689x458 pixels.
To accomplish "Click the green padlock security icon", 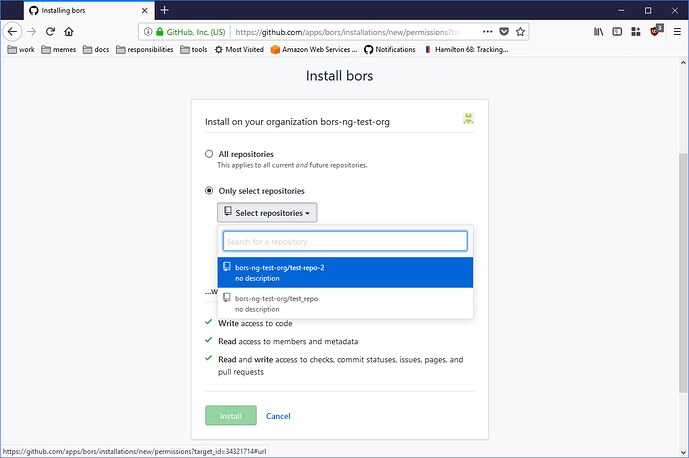I will [x=160, y=32].
